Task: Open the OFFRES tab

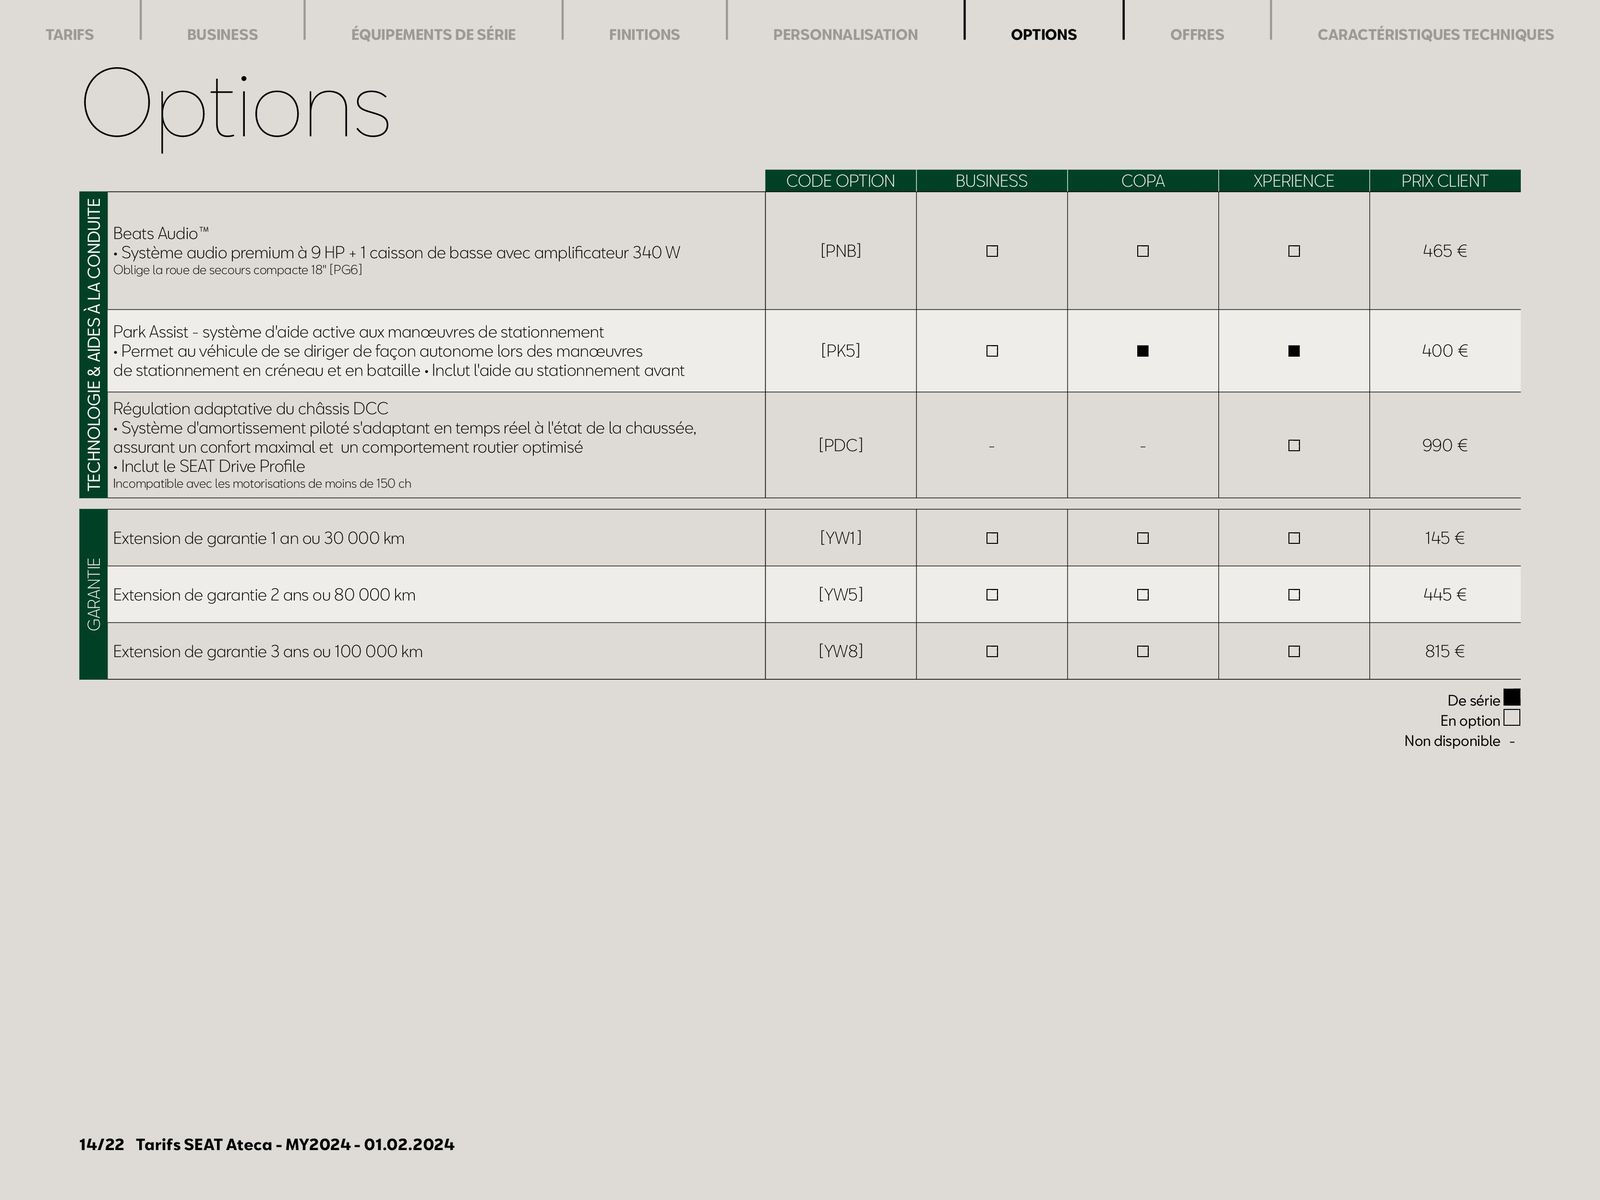Action: tap(1197, 34)
